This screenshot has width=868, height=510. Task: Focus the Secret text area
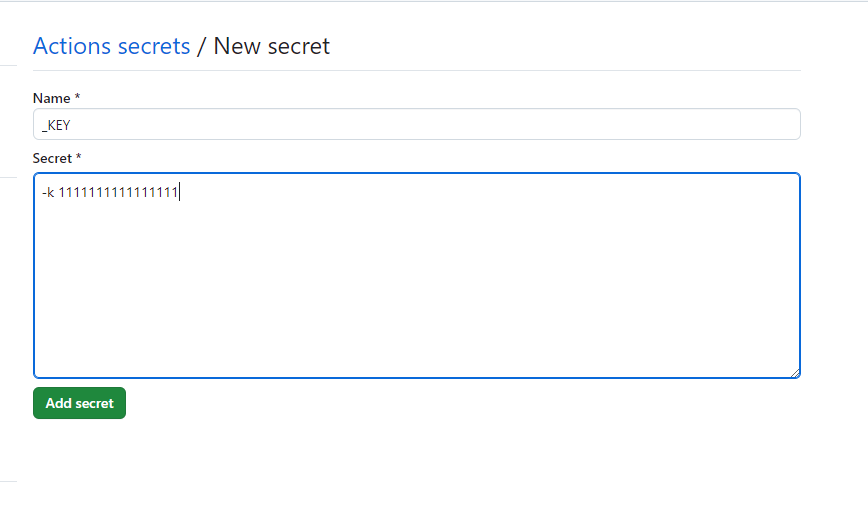coord(417,276)
